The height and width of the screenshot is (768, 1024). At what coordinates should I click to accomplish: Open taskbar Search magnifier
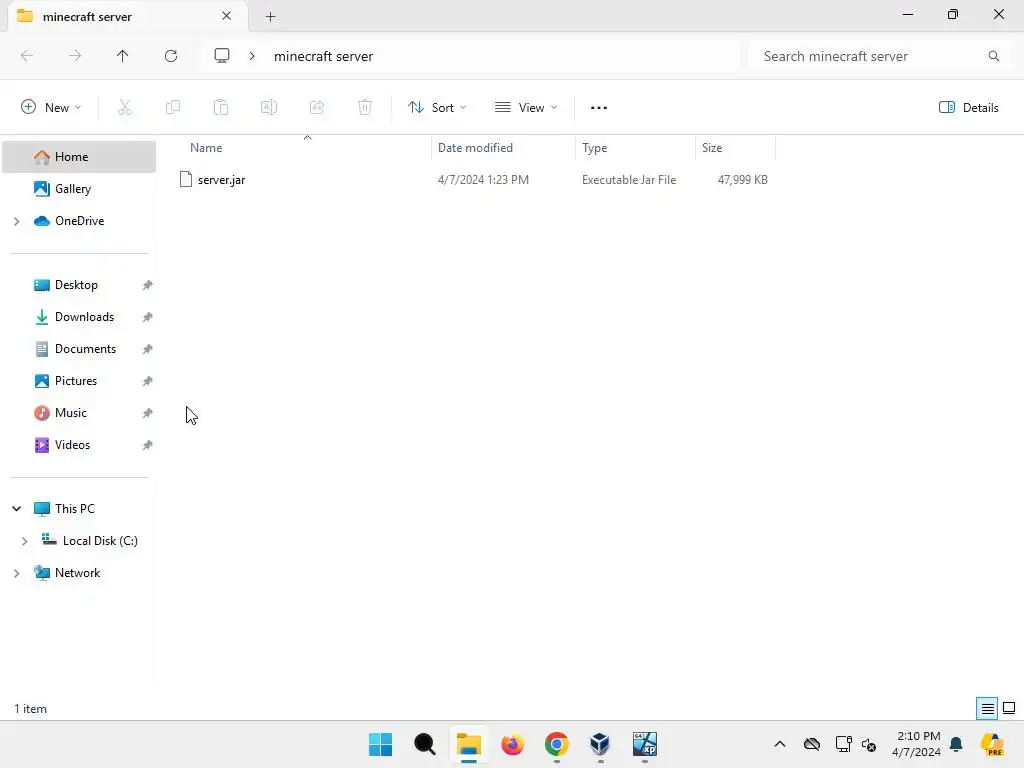coord(425,744)
